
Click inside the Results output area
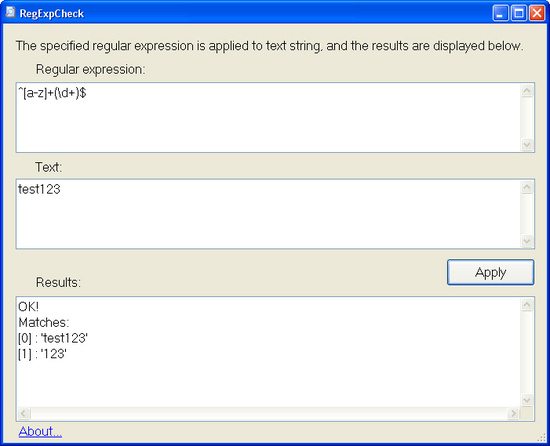click(x=268, y=352)
